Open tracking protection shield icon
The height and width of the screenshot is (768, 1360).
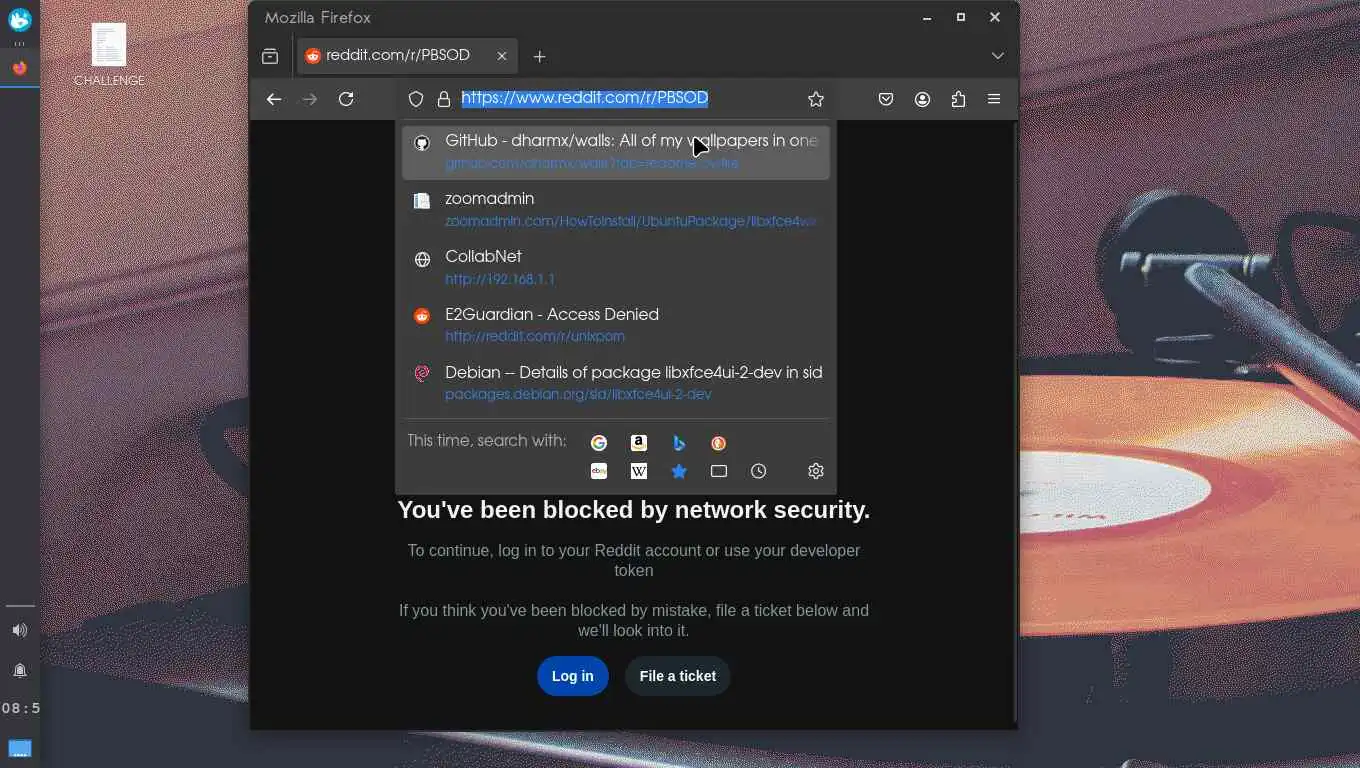click(416, 99)
